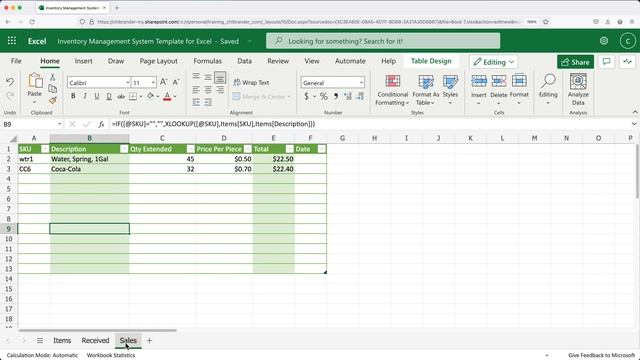Toggle Wrap Text
This screenshot has width=640, height=360.
pos(251,82)
